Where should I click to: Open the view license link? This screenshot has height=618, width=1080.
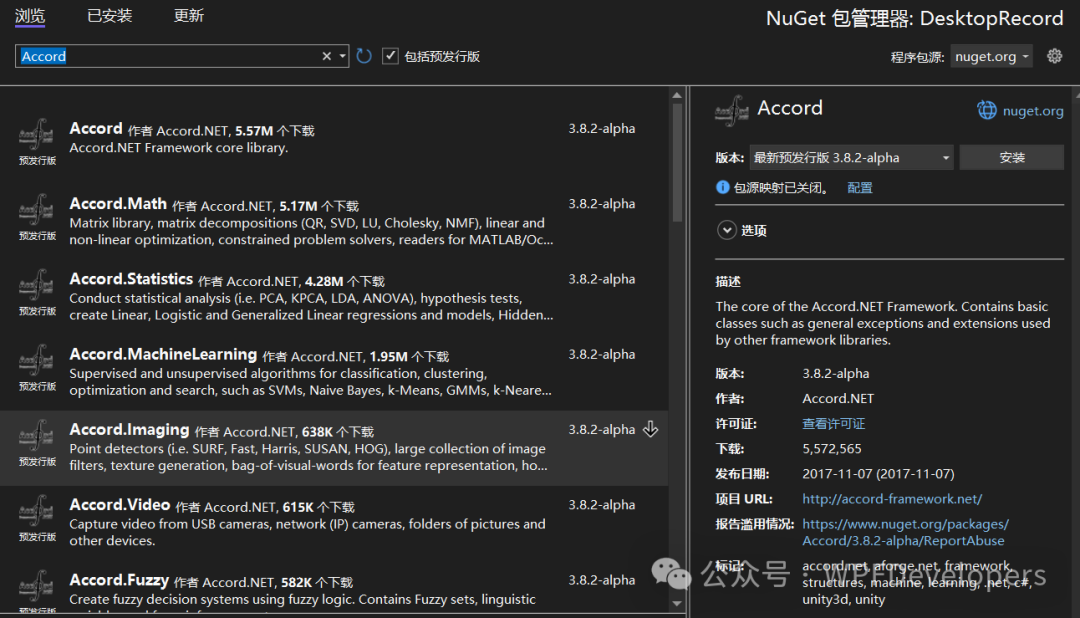(x=833, y=424)
